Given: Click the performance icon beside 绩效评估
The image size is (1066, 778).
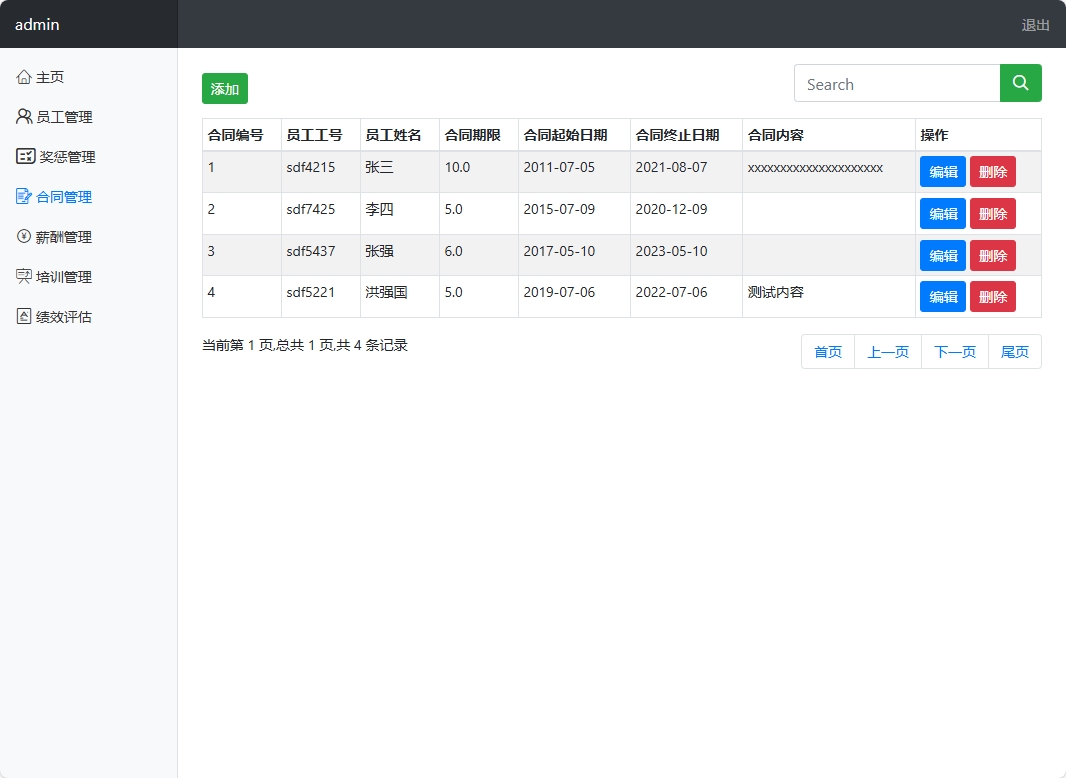Looking at the screenshot, I should pos(24,316).
